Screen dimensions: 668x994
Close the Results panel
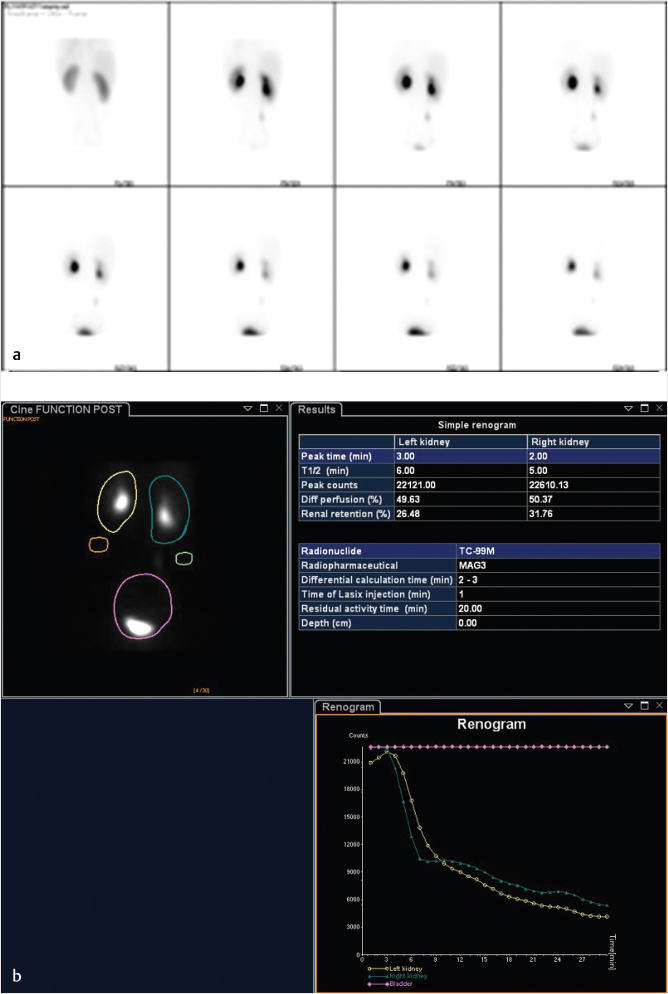tap(658, 409)
